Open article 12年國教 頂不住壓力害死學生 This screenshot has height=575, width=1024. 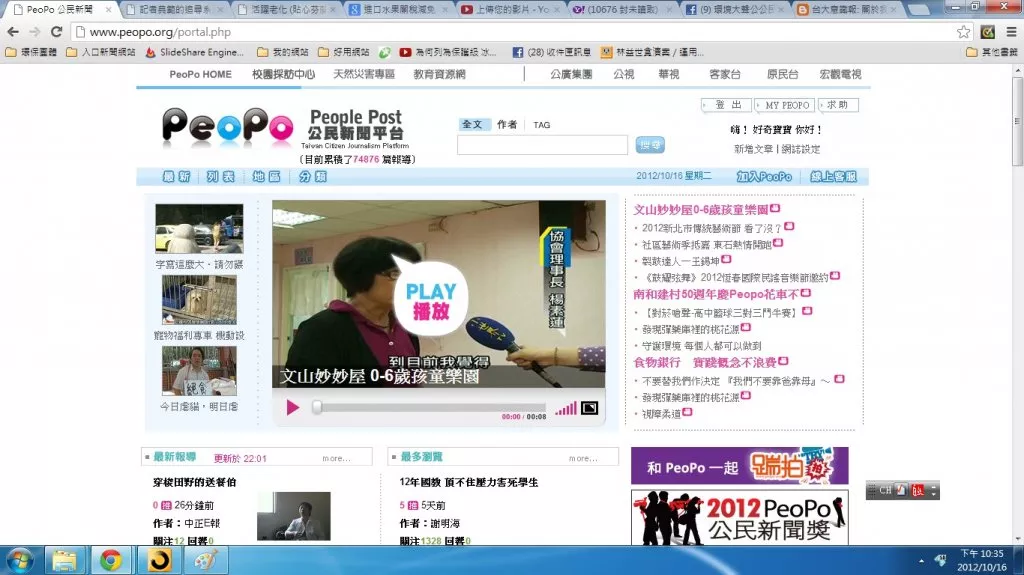(469, 482)
